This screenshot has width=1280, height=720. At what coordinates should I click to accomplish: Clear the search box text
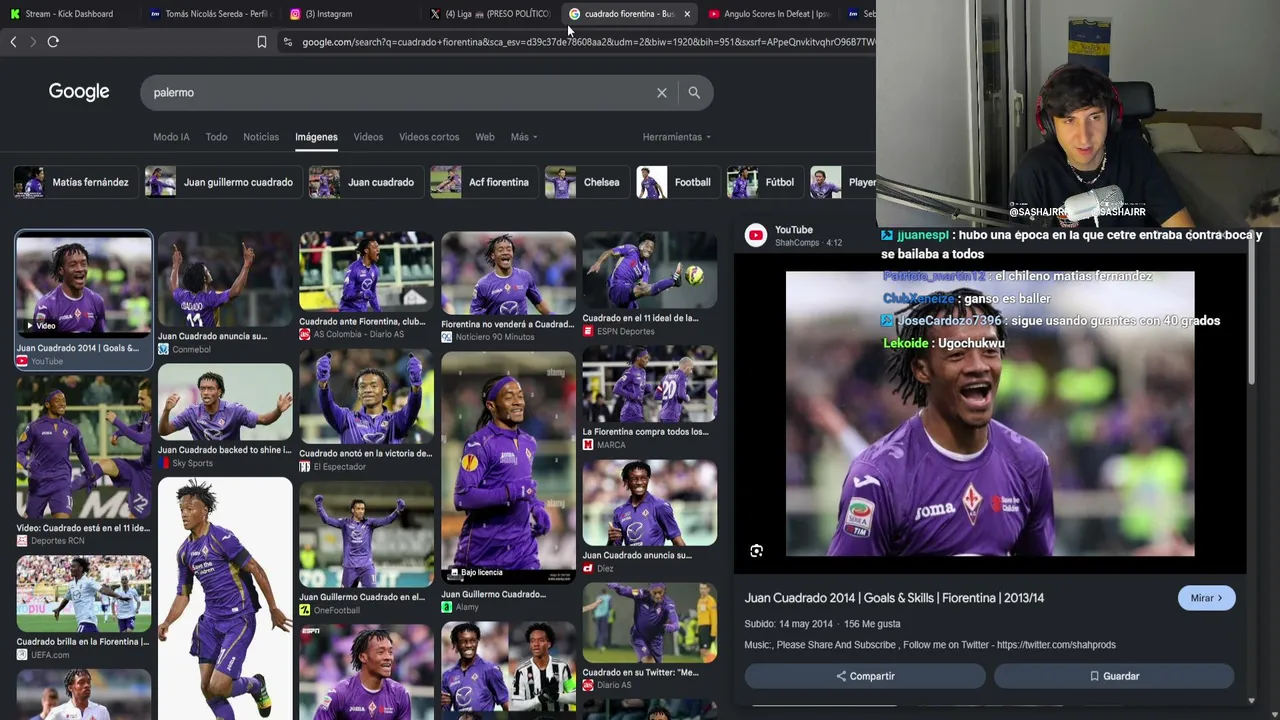pyautogui.click(x=662, y=92)
